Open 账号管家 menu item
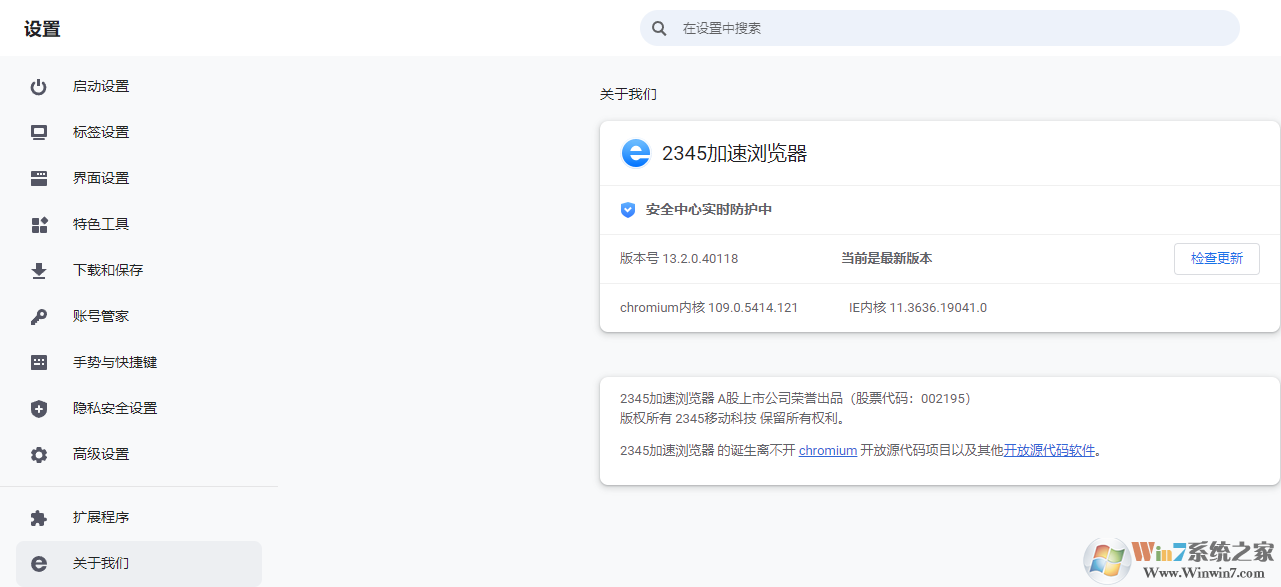Image resolution: width=1281 pixels, height=587 pixels. pyautogui.click(x=139, y=317)
